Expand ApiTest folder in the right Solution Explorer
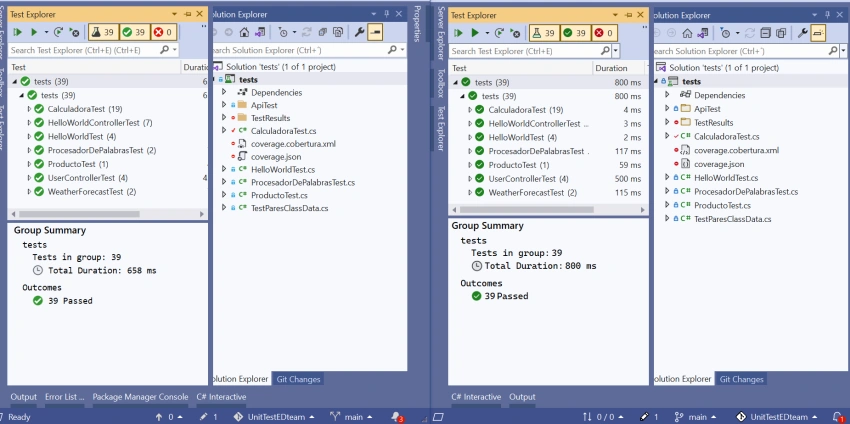Screen dimensions: 850x424 coord(667,108)
